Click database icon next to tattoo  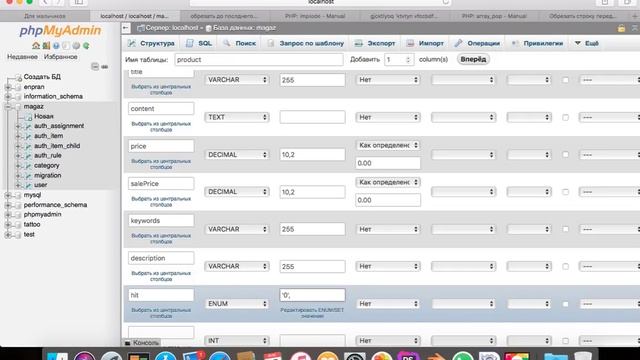(x=18, y=224)
